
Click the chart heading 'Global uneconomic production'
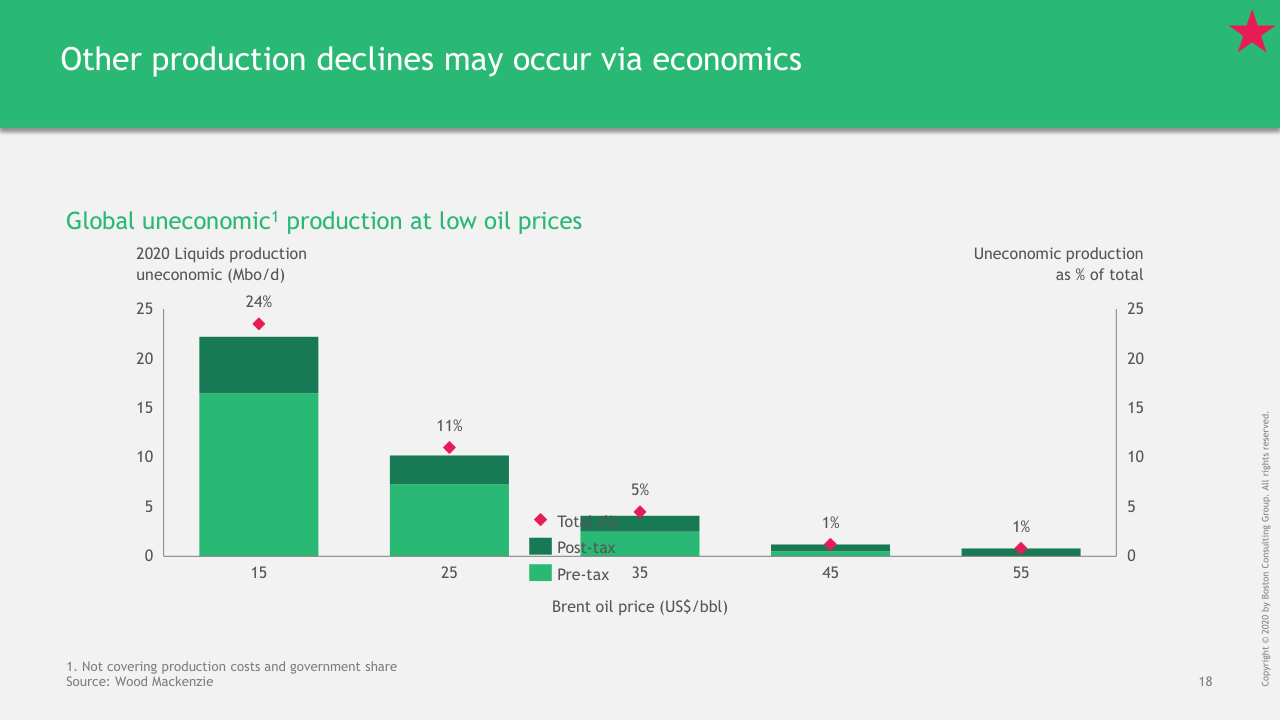324,221
